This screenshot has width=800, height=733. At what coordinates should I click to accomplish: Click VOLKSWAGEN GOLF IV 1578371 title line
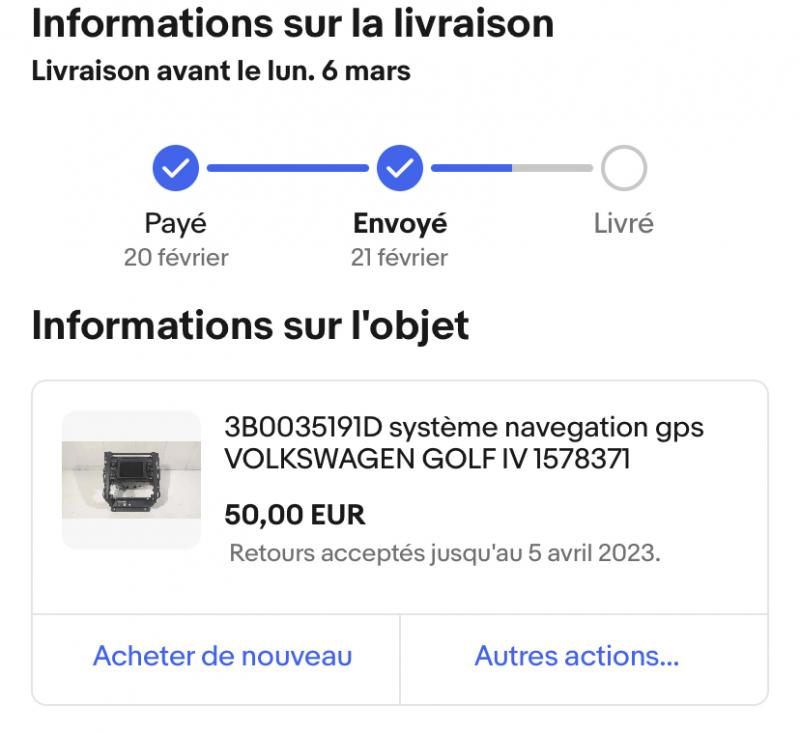pyautogui.click(x=427, y=459)
